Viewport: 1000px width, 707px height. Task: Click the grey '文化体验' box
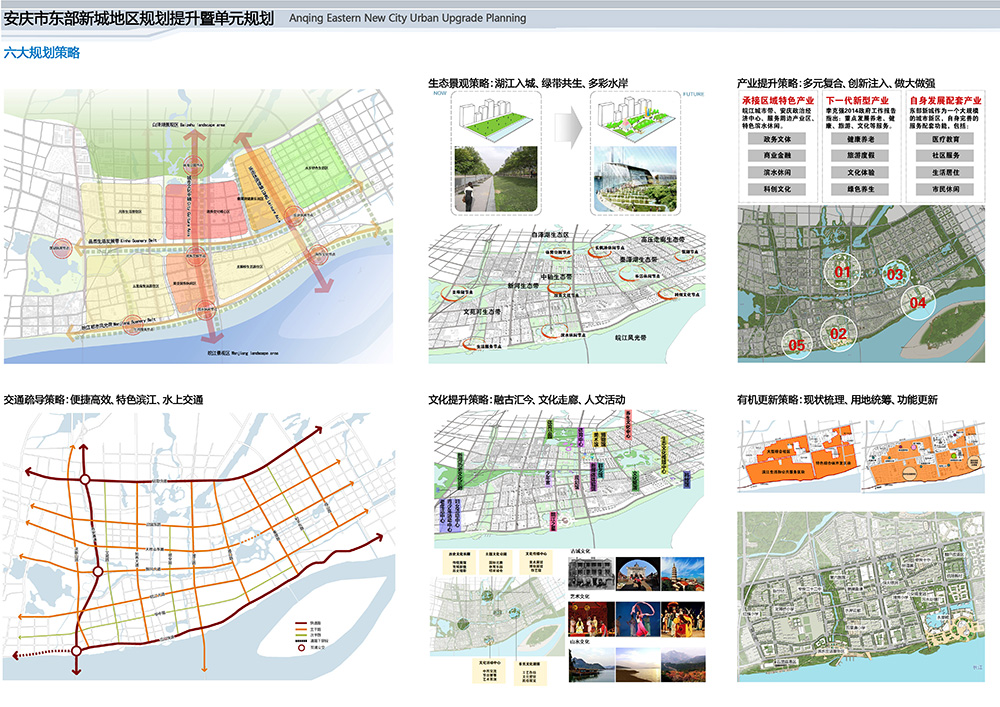pos(860,172)
